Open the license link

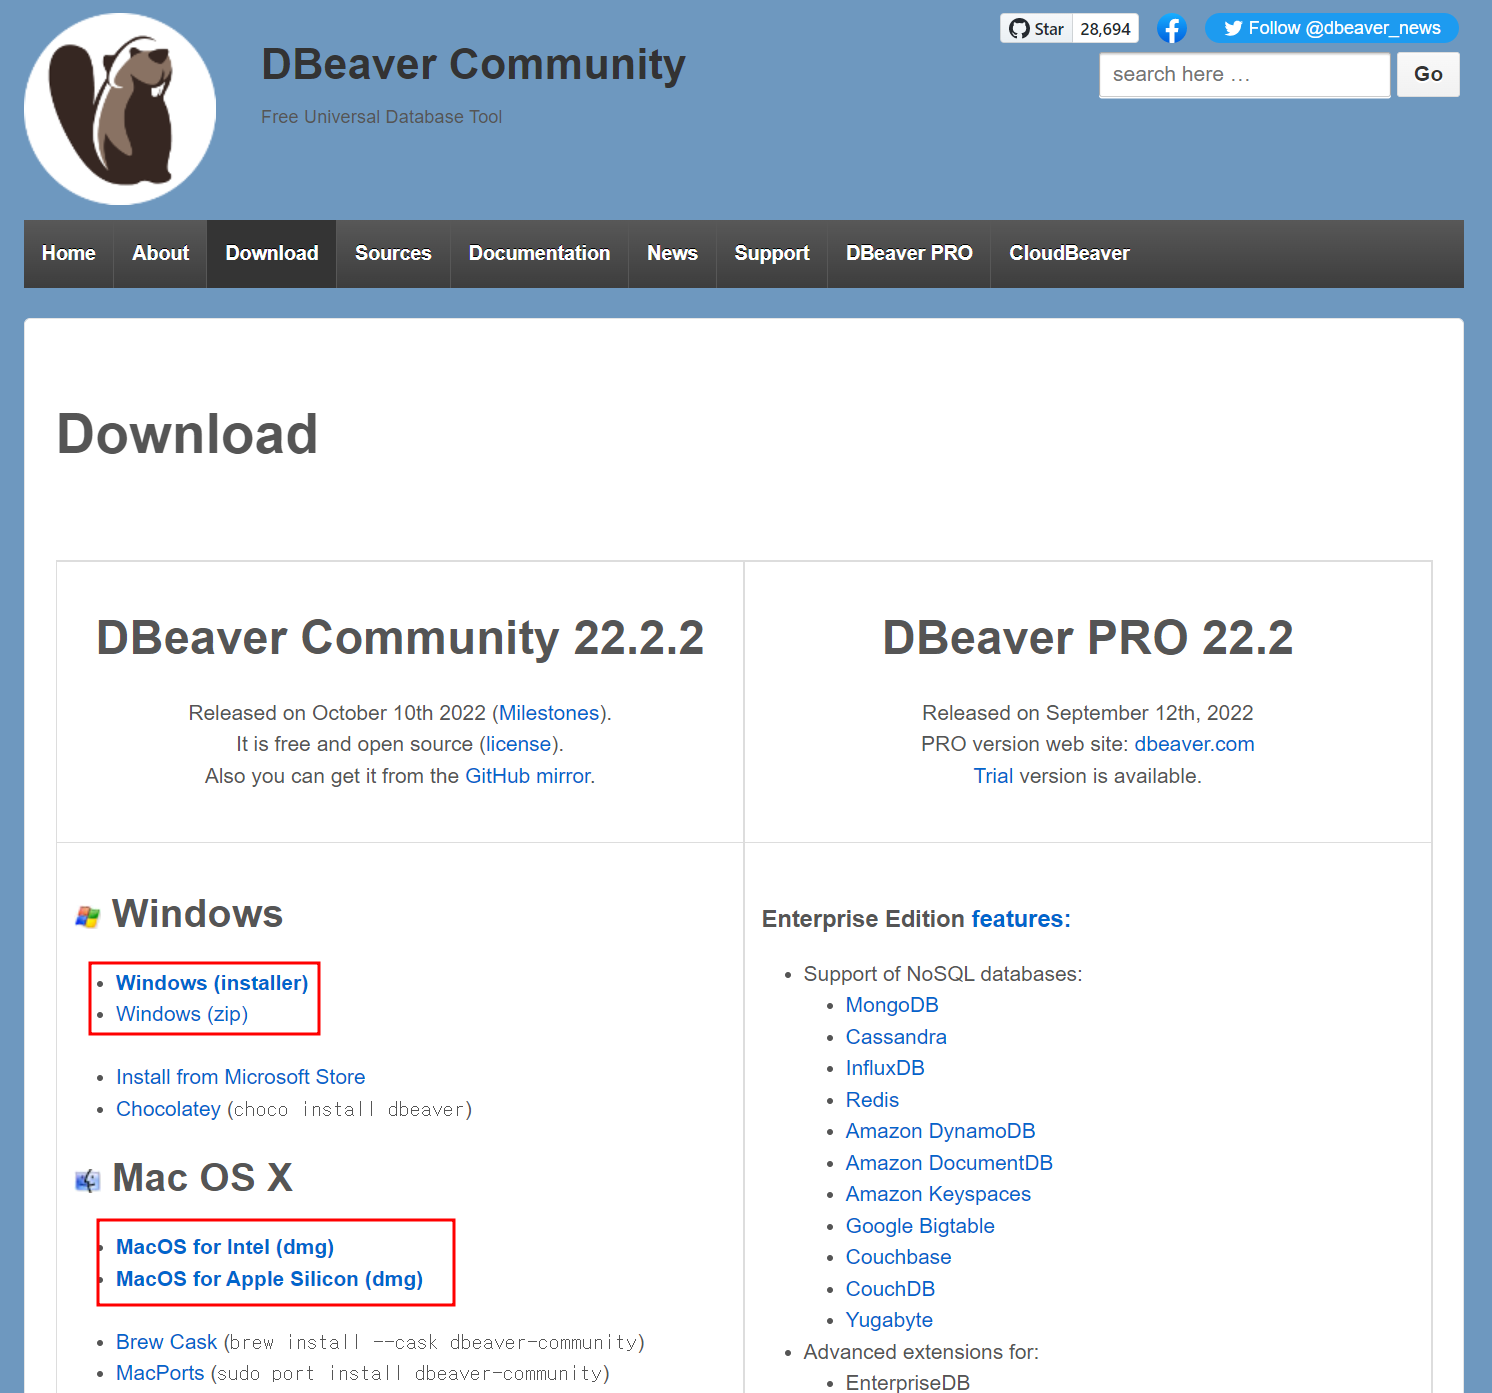tap(518, 744)
